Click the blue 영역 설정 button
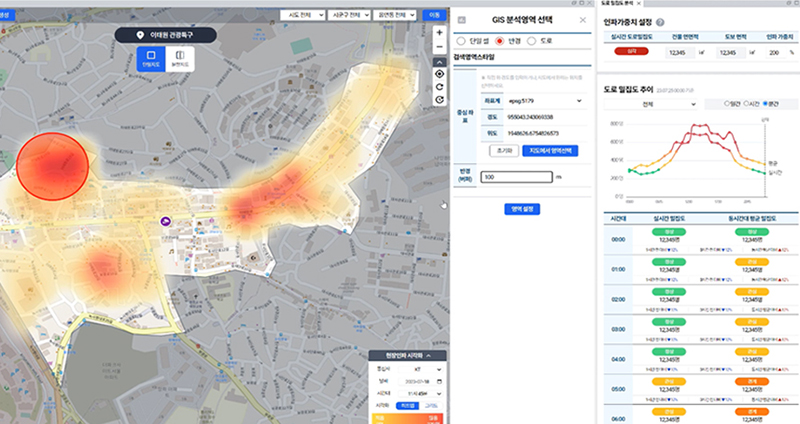800x424 pixels. [521, 209]
